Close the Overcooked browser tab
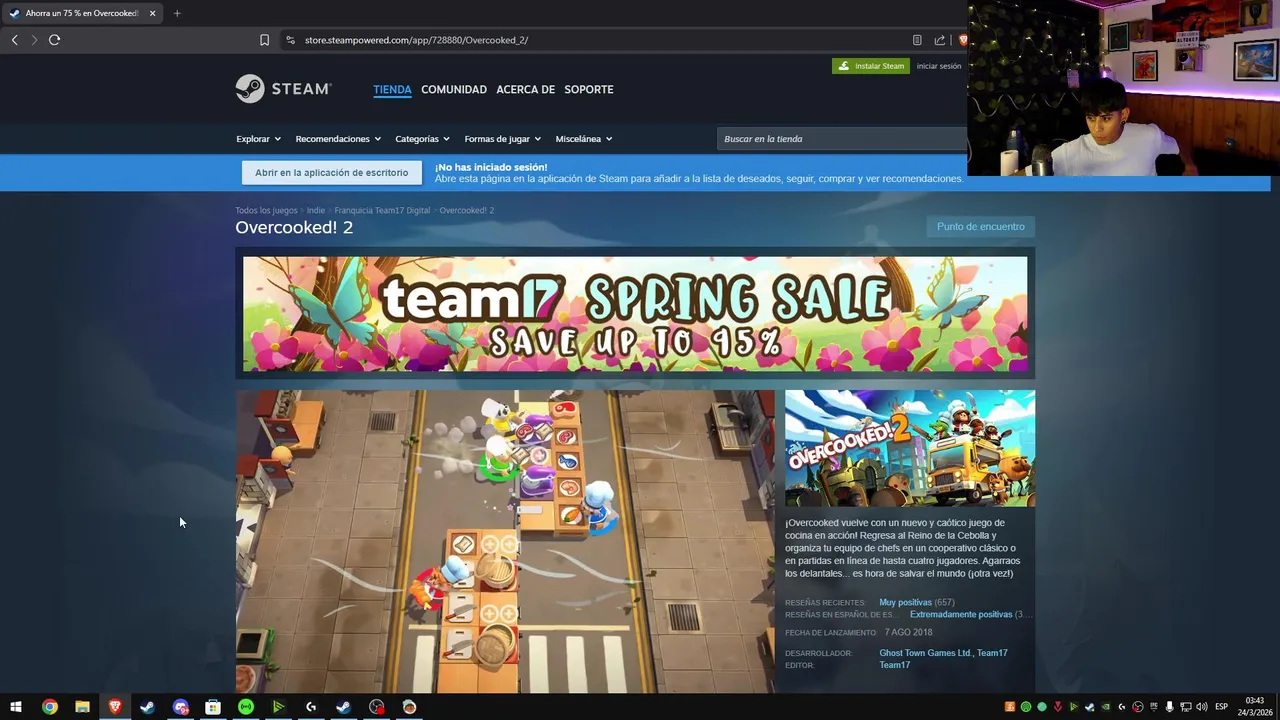The image size is (1280, 720). (x=152, y=13)
